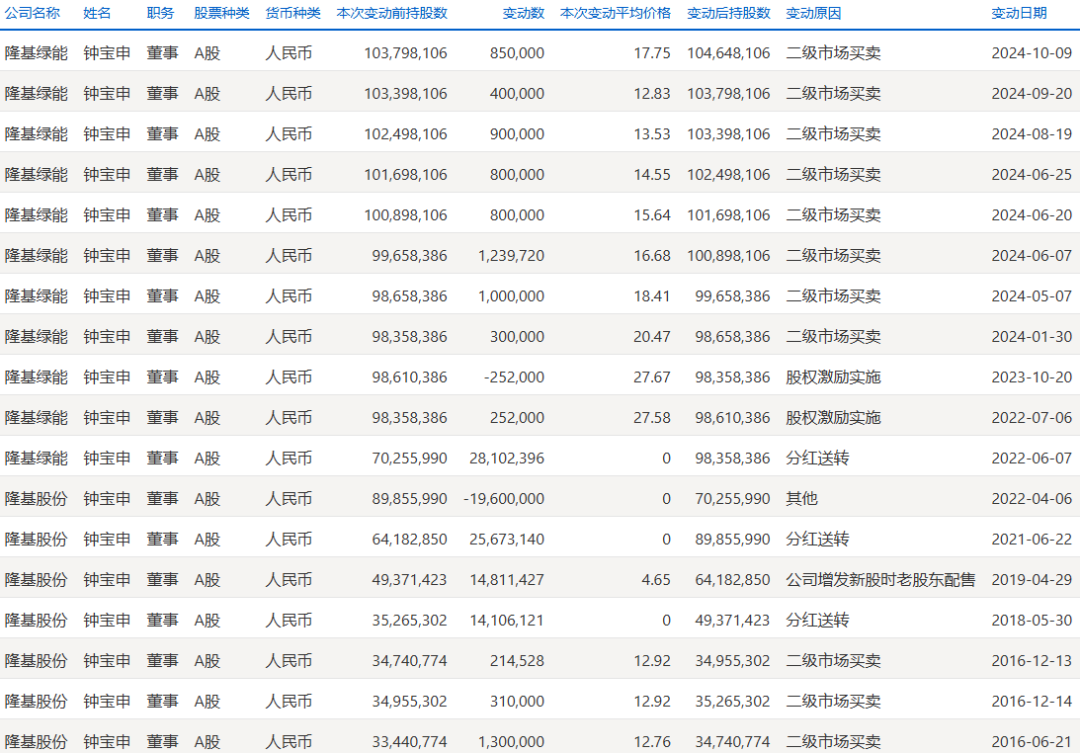This screenshot has height=753, width=1080.
Task: Click the 本次变动前持股数 column header
Action: click(392, 13)
